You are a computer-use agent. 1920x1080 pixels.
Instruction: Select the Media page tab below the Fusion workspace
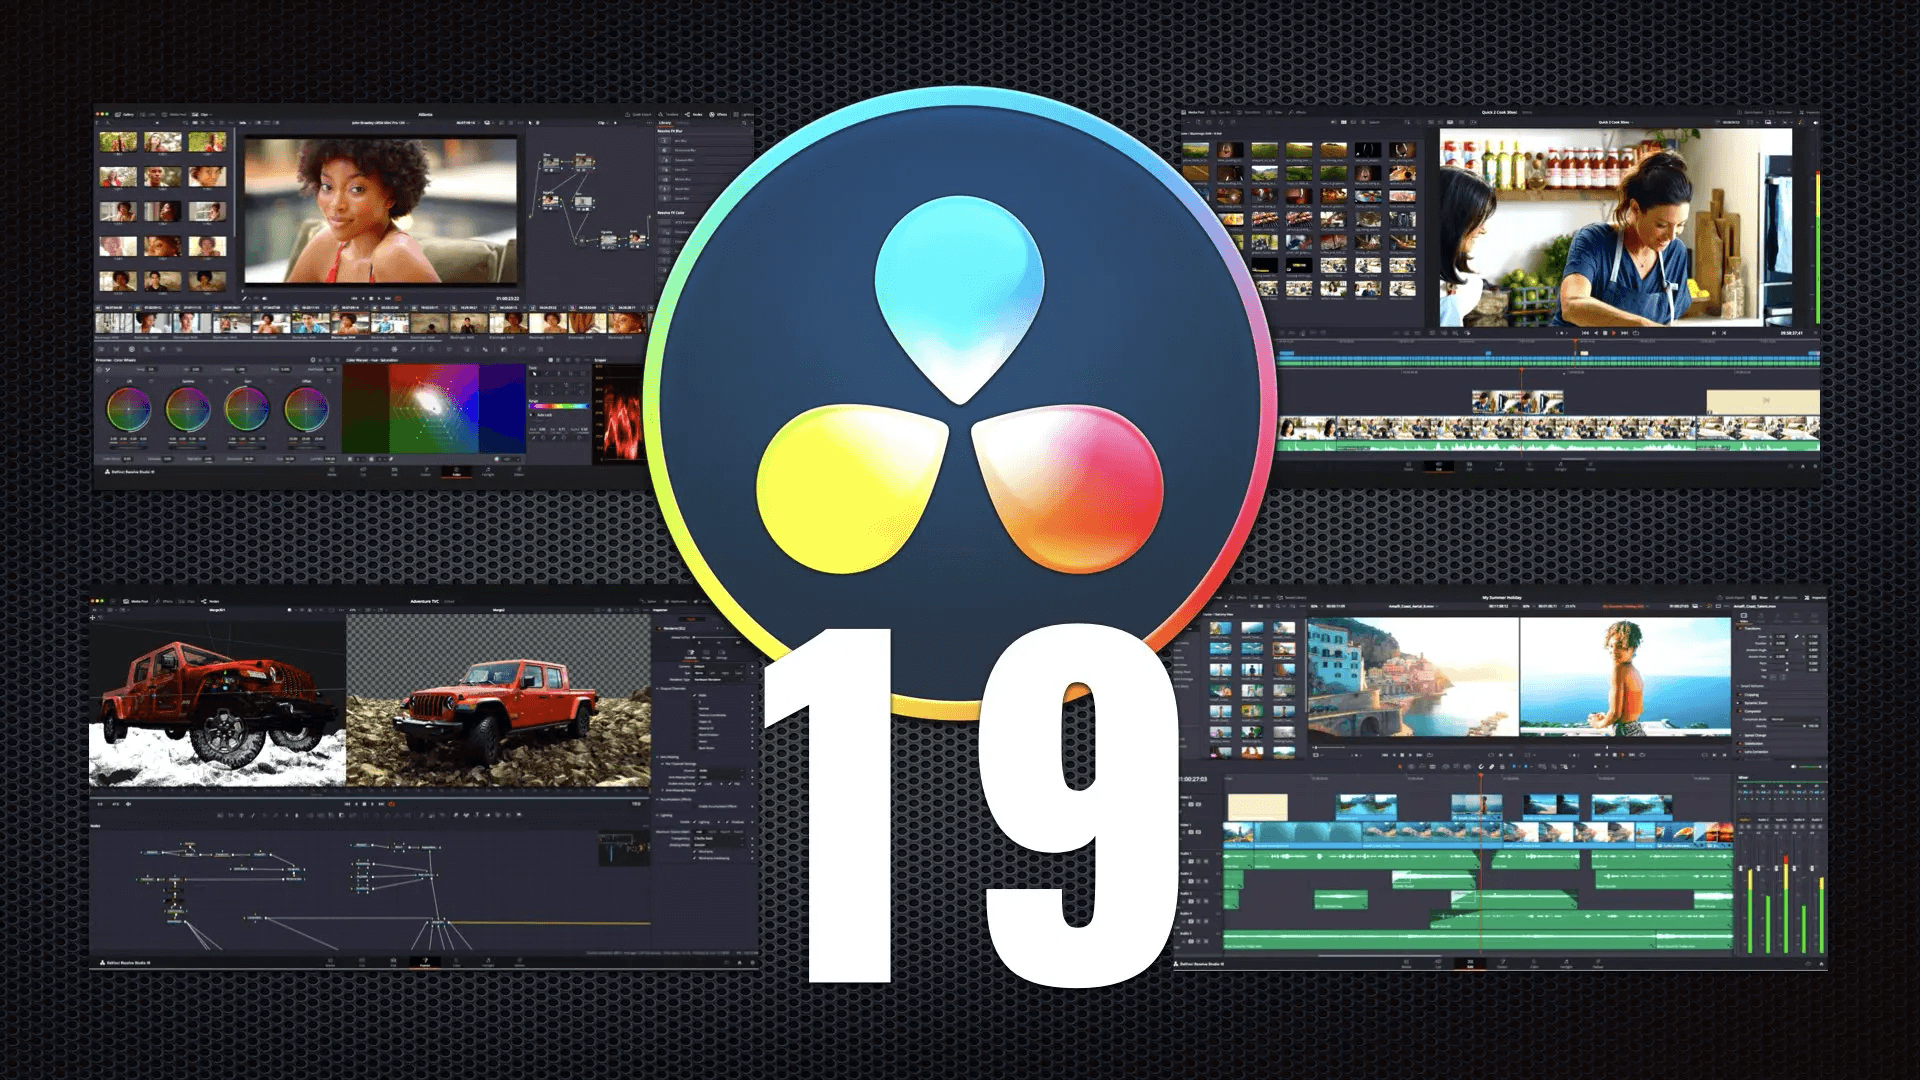point(330,962)
